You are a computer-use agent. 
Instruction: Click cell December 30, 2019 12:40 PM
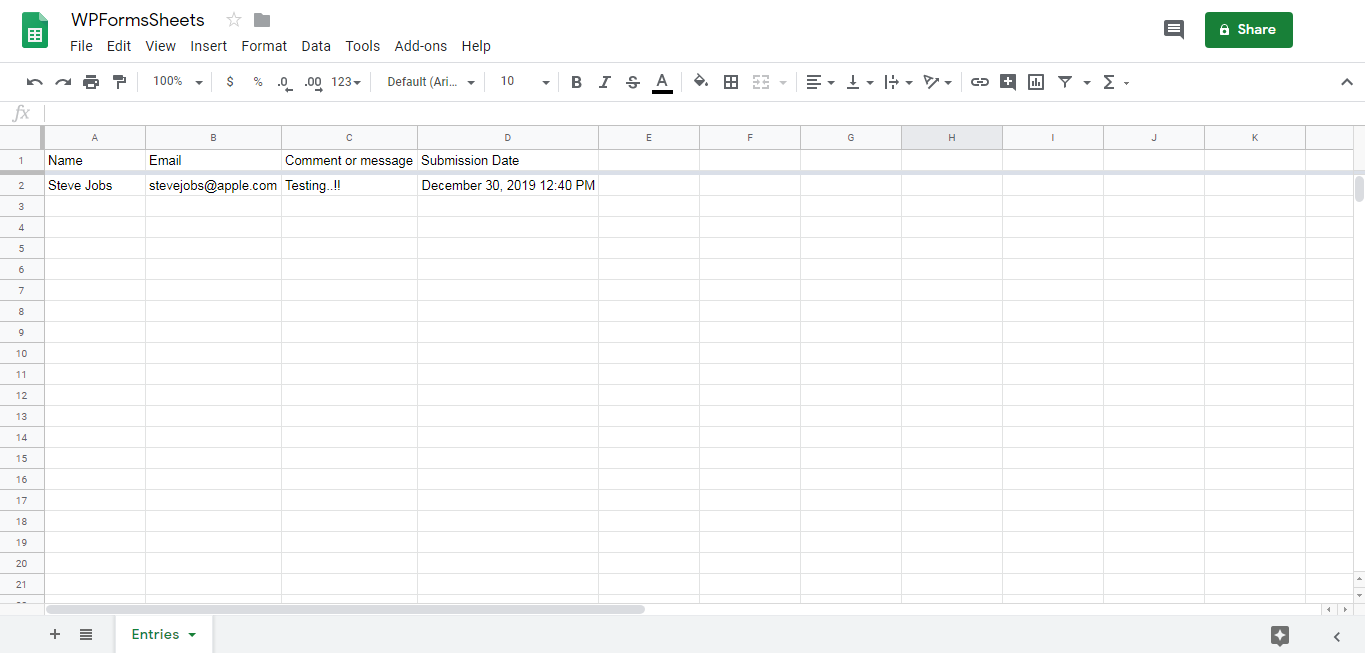(508, 185)
